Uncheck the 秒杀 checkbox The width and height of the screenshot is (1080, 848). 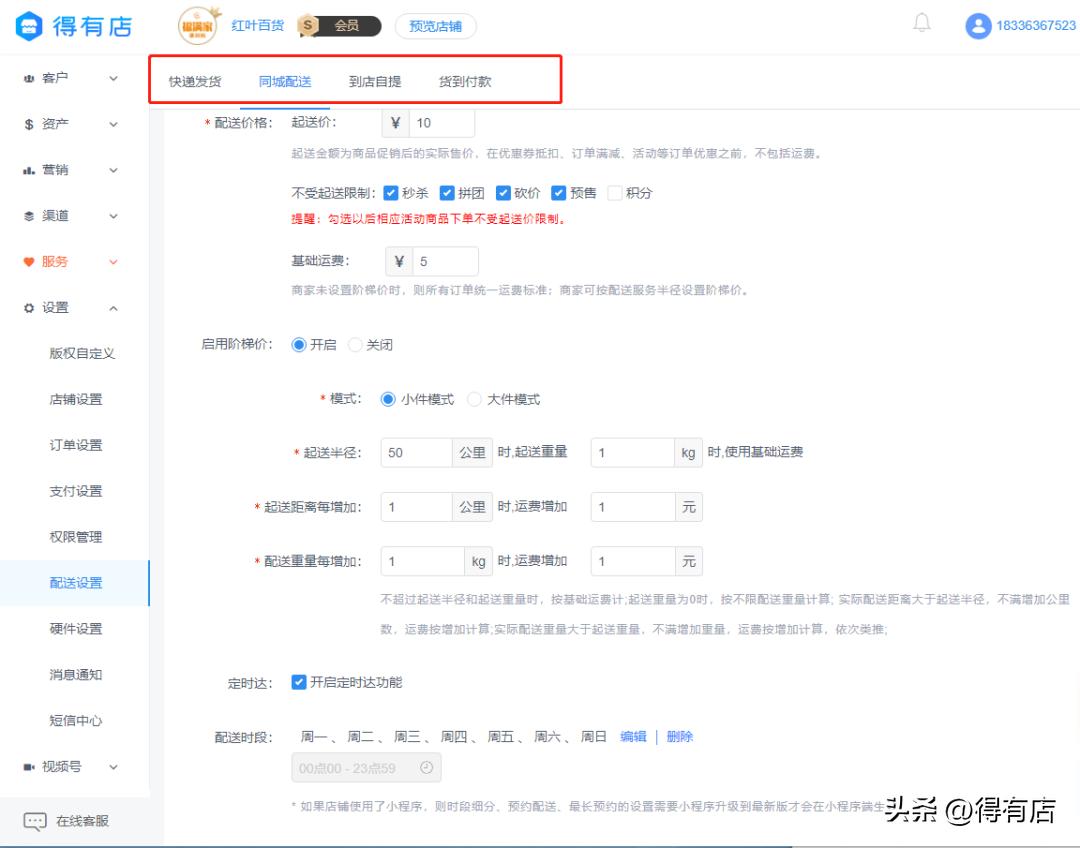390,192
